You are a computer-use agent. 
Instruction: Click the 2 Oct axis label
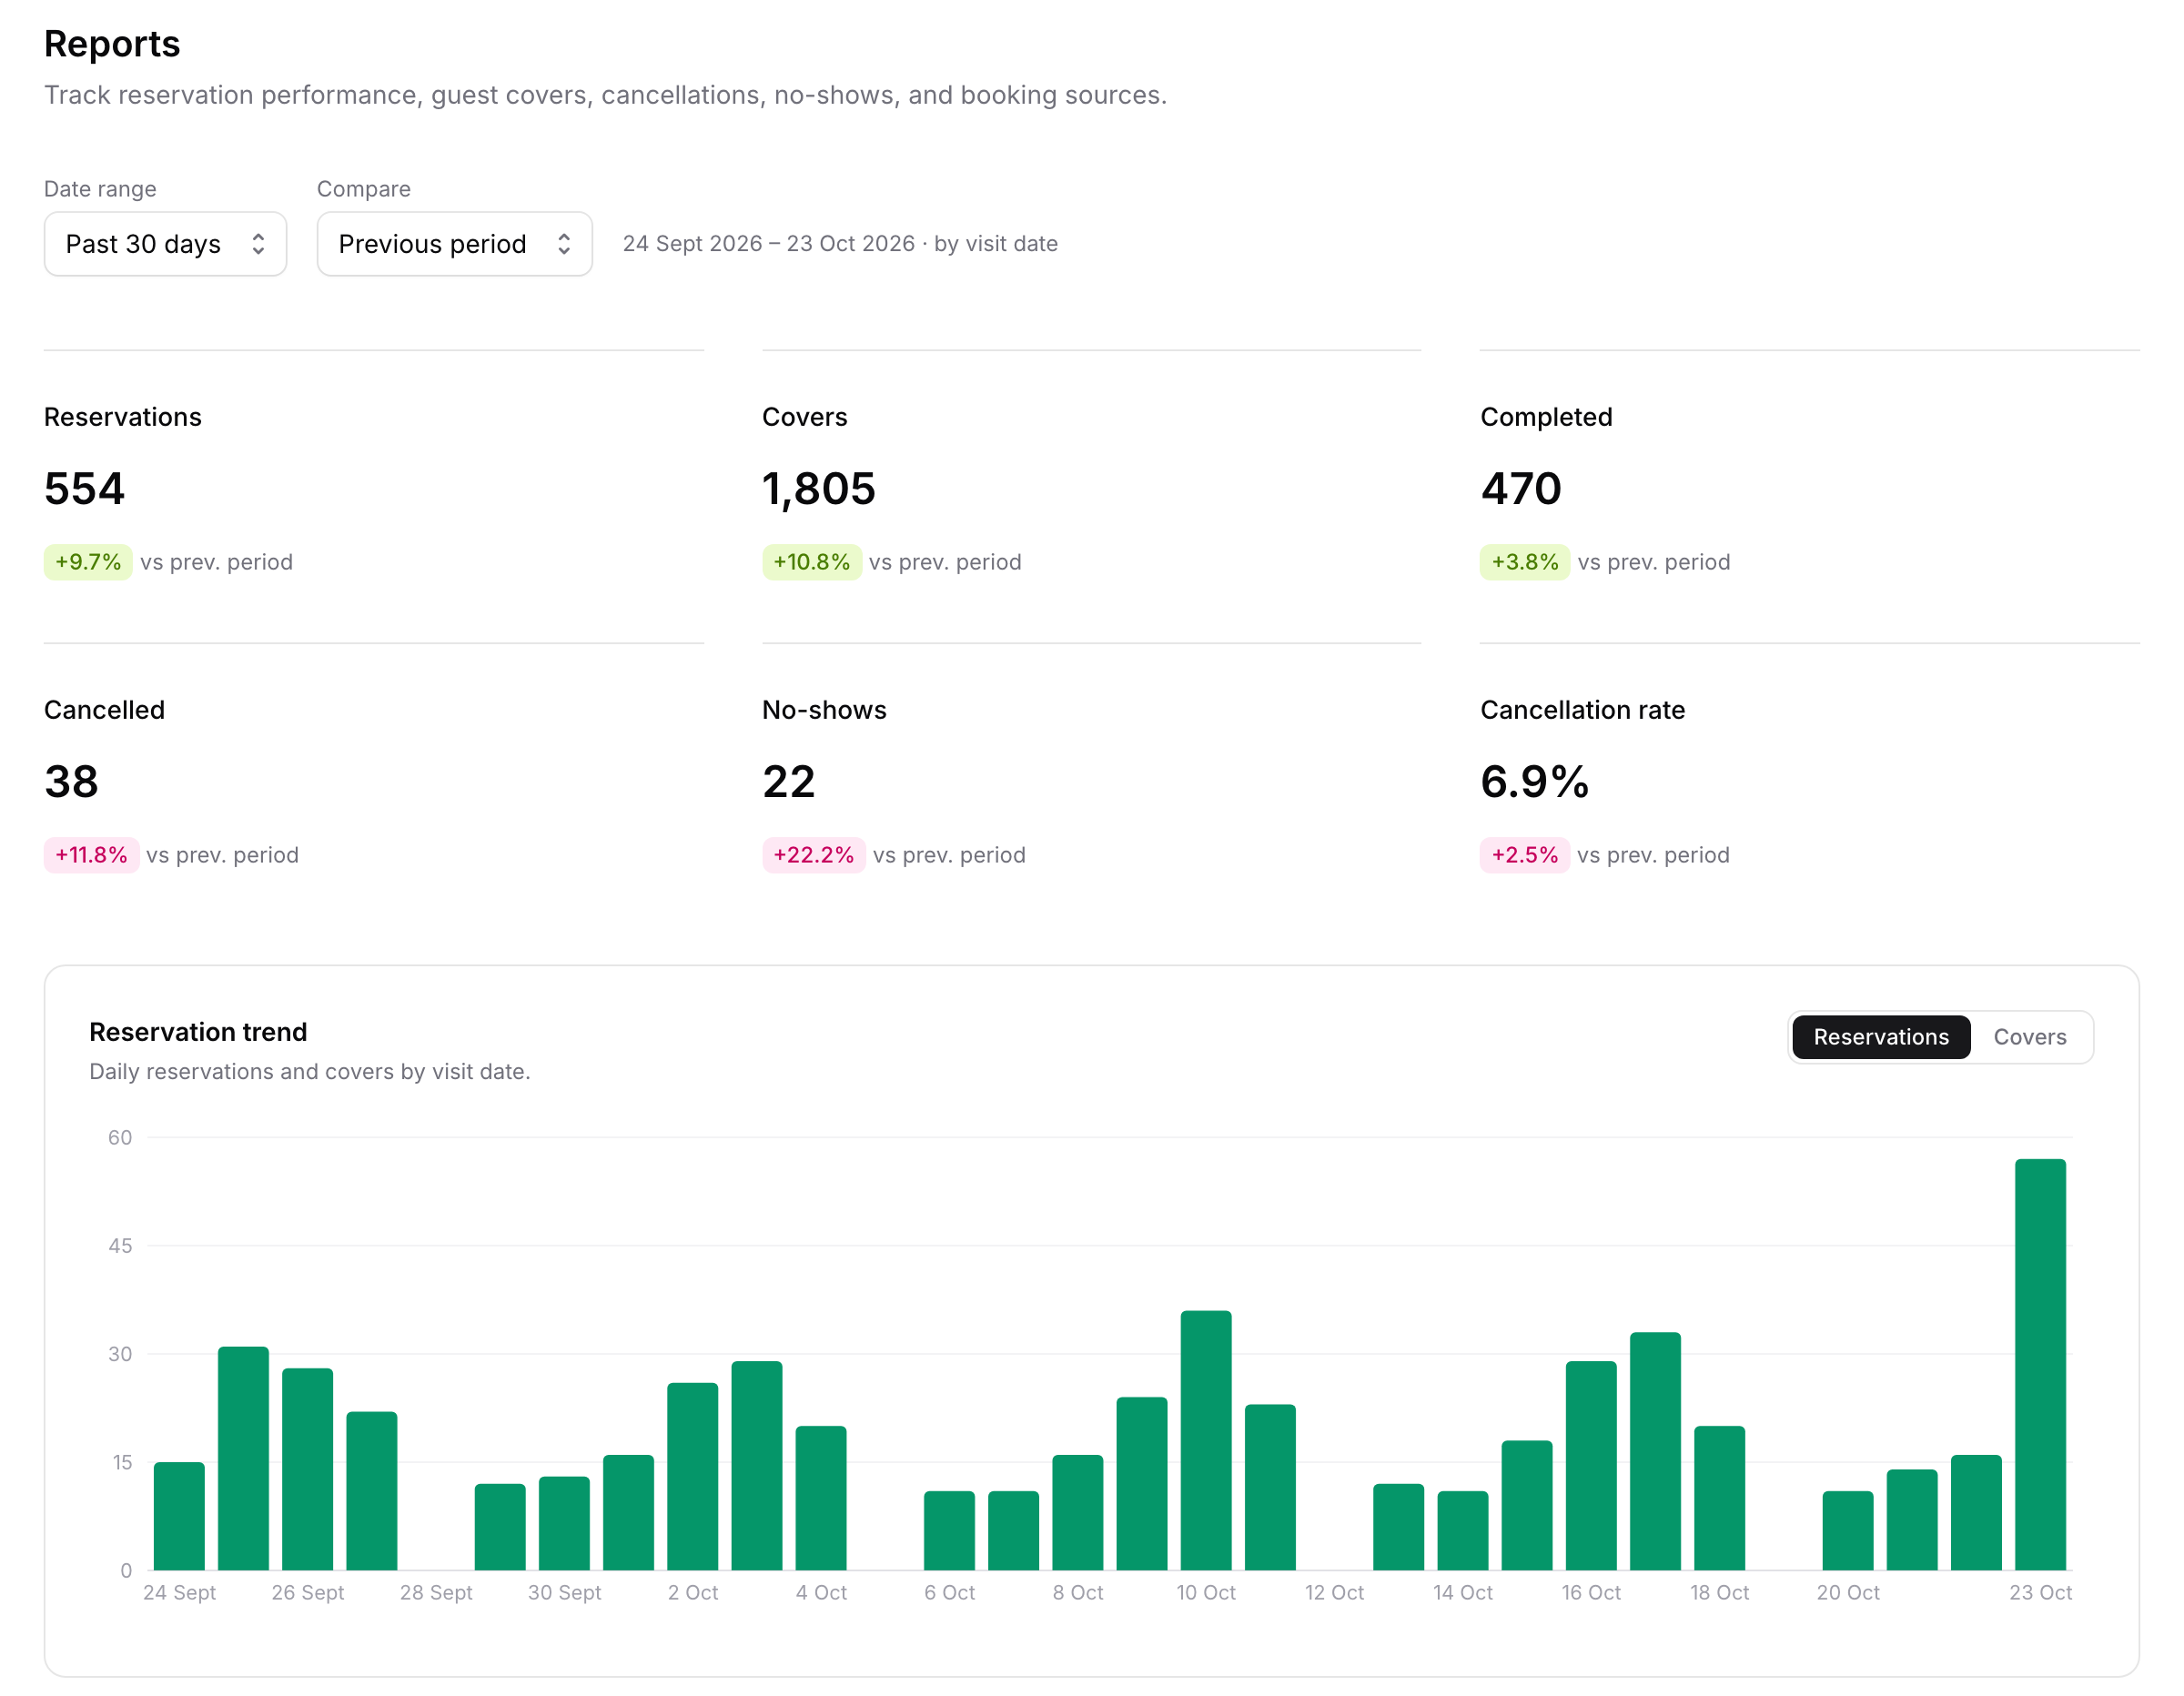click(692, 1593)
